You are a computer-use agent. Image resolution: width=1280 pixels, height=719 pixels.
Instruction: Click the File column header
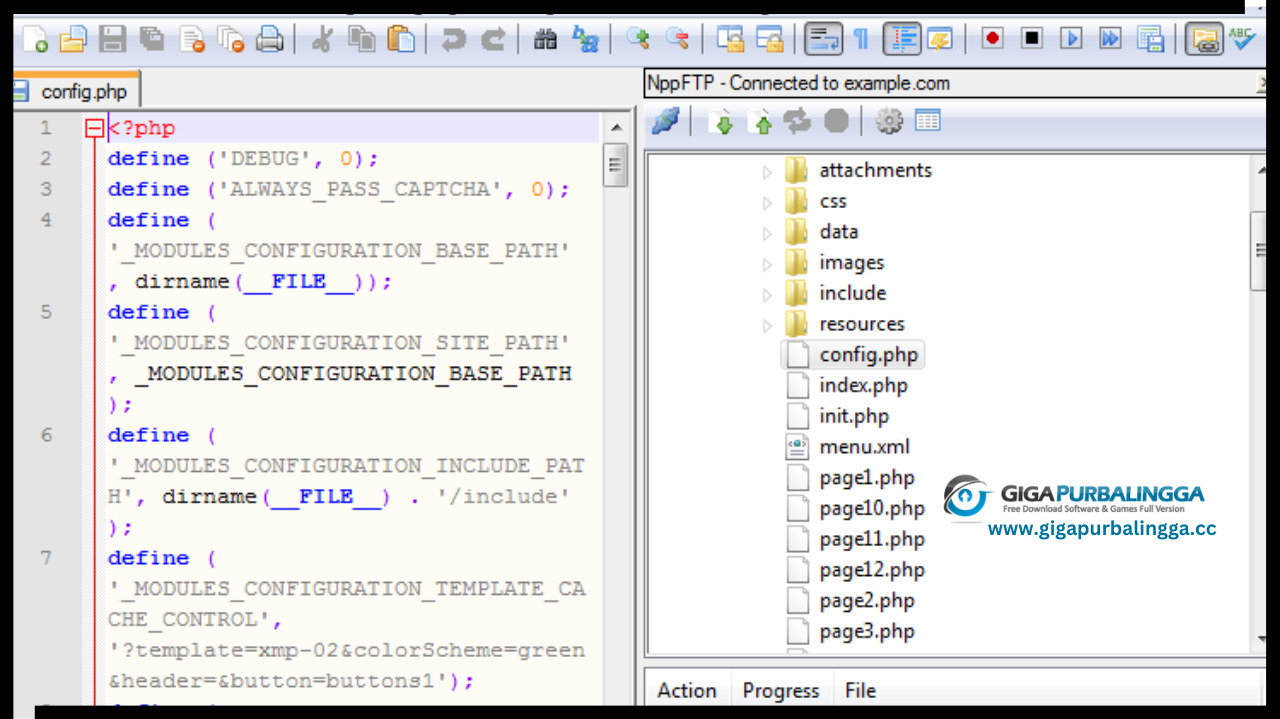(x=860, y=691)
